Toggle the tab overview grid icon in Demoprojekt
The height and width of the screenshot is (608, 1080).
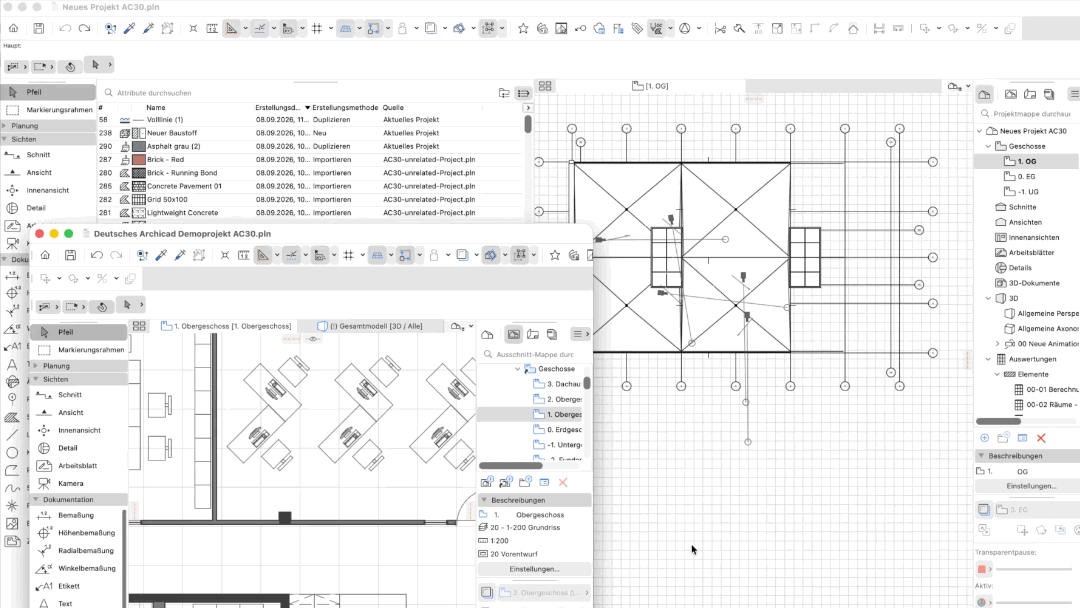tap(139, 326)
